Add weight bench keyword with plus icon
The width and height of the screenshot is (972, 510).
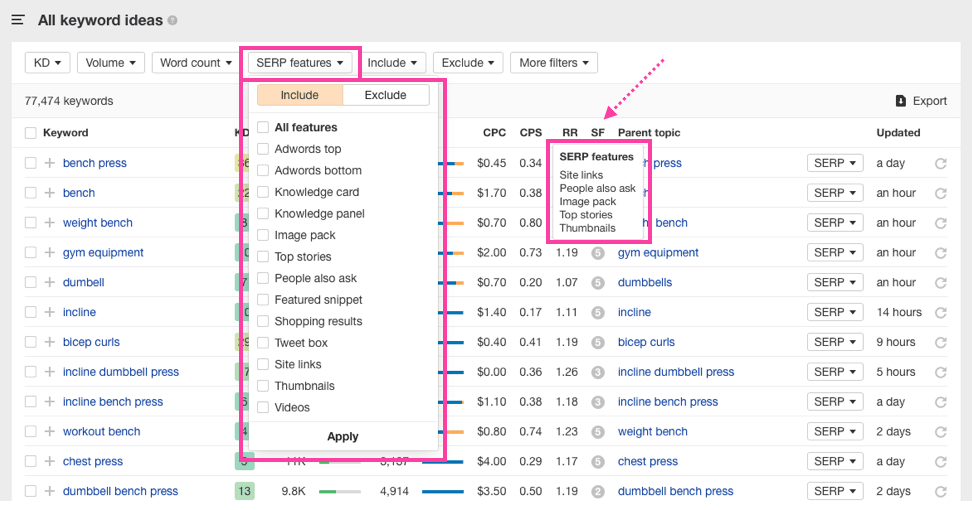point(50,222)
